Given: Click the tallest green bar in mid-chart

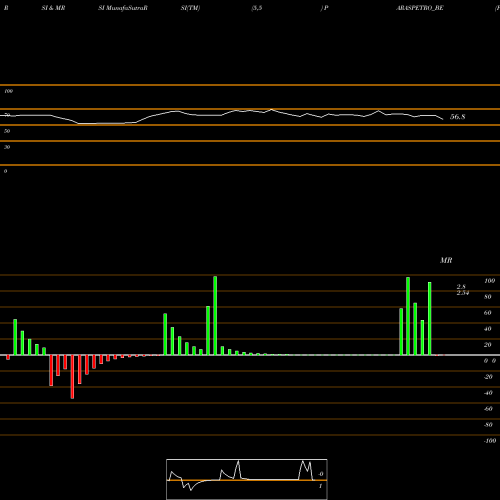Looking at the screenshot, I should click(215, 315).
